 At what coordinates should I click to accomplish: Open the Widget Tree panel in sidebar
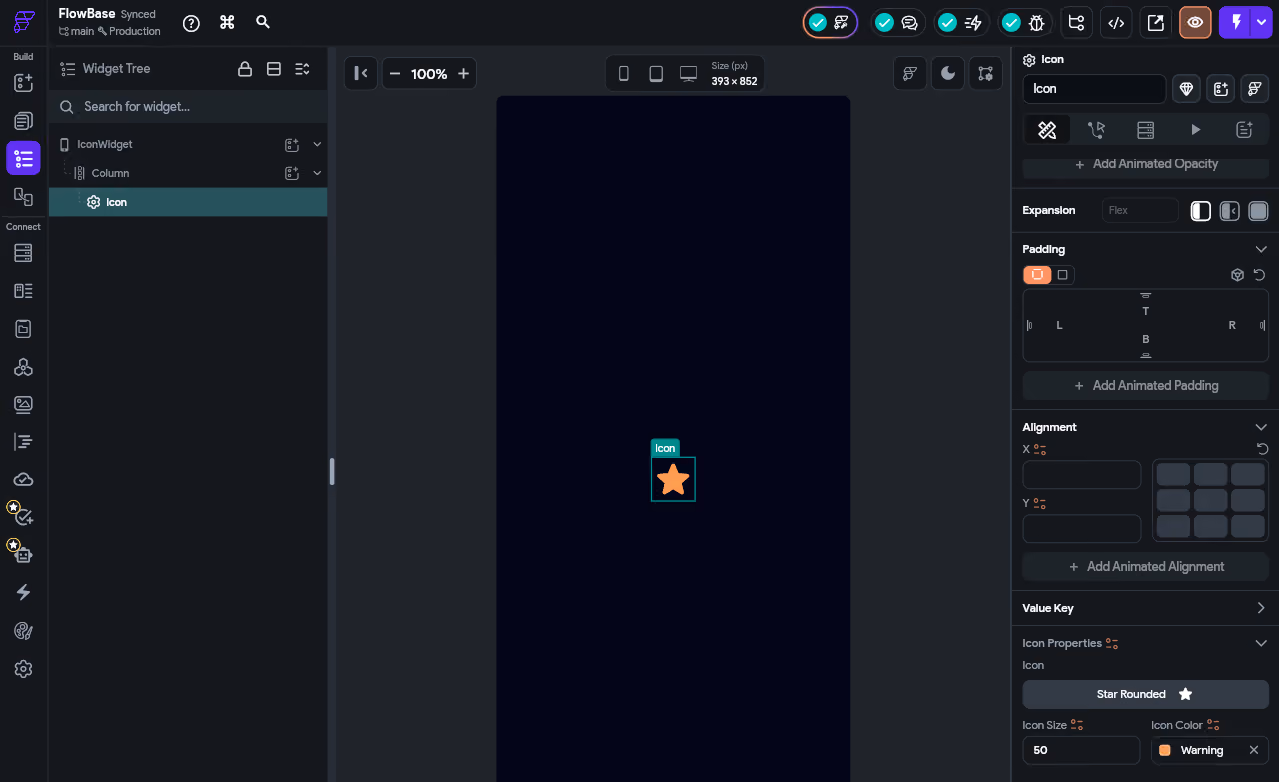pyautogui.click(x=23, y=158)
